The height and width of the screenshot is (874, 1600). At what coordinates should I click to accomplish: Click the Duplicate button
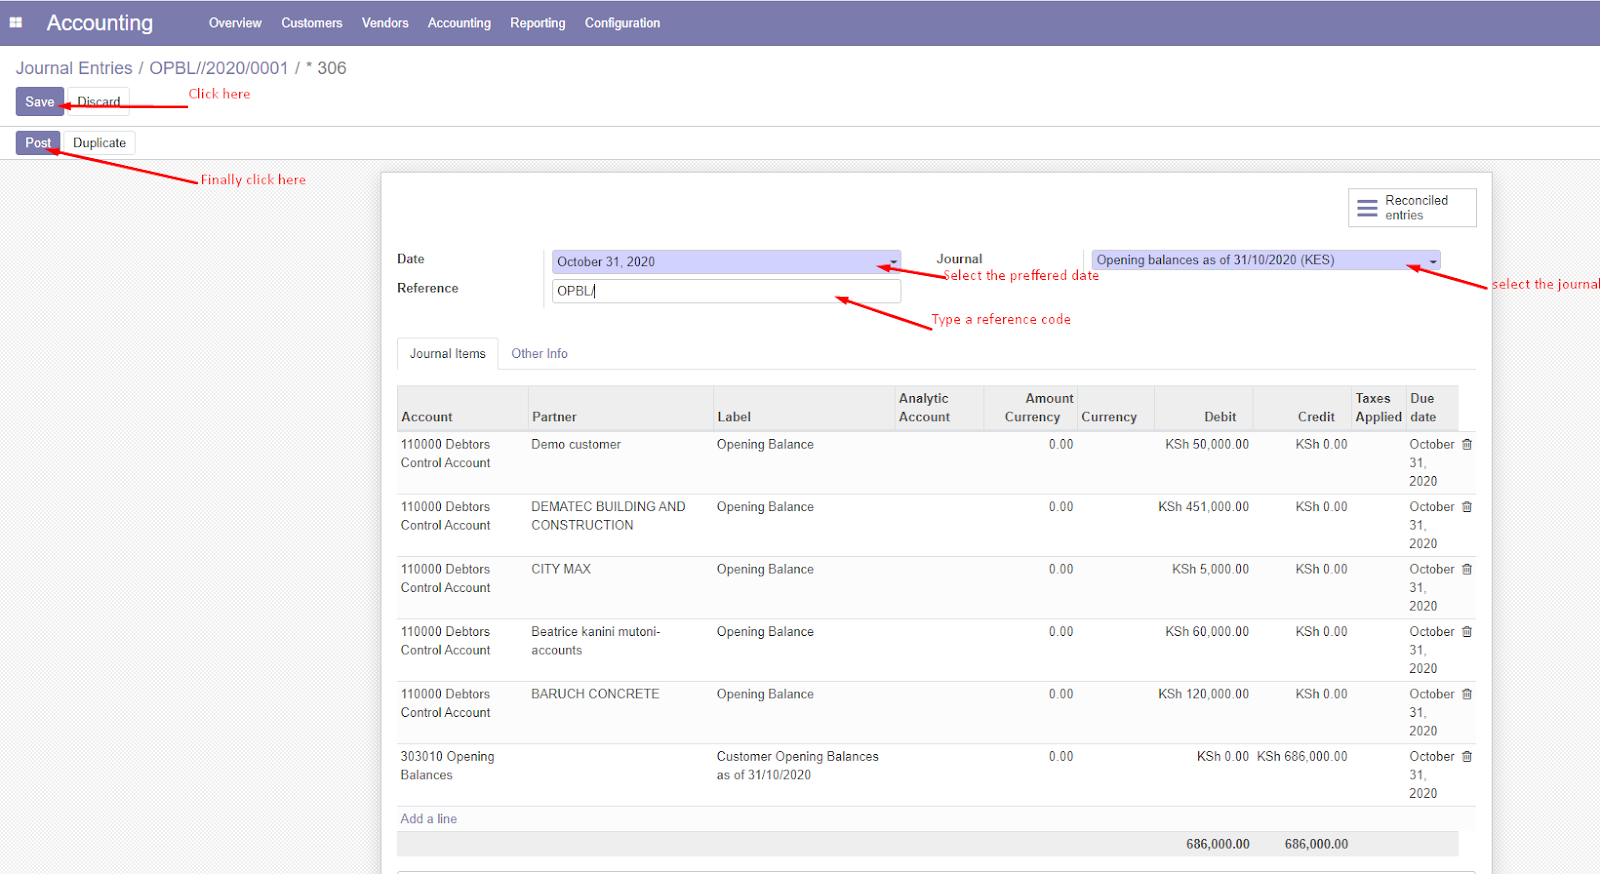click(x=99, y=143)
